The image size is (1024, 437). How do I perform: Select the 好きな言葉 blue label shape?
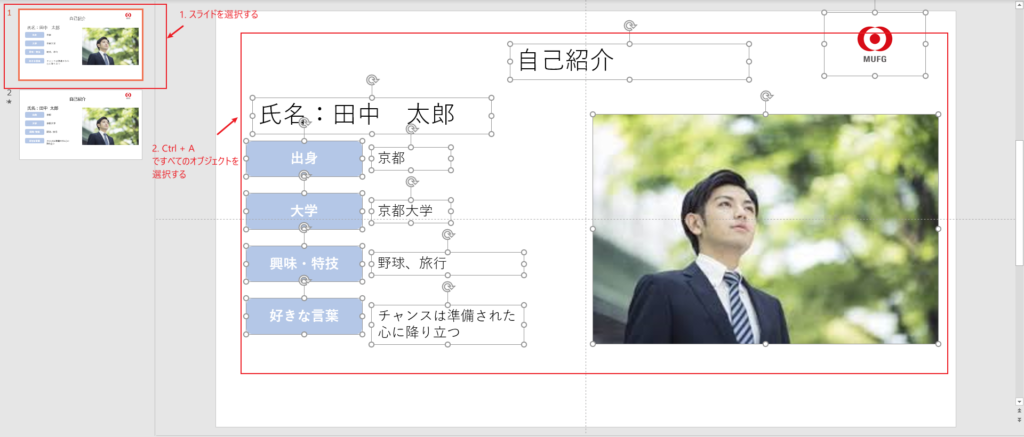[305, 316]
